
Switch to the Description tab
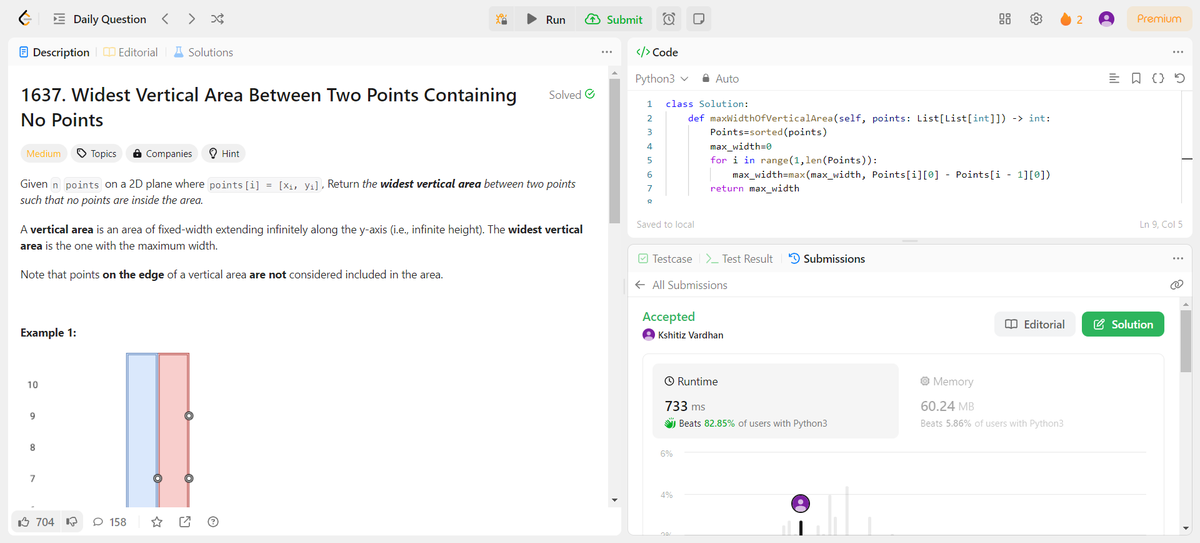point(55,52)
